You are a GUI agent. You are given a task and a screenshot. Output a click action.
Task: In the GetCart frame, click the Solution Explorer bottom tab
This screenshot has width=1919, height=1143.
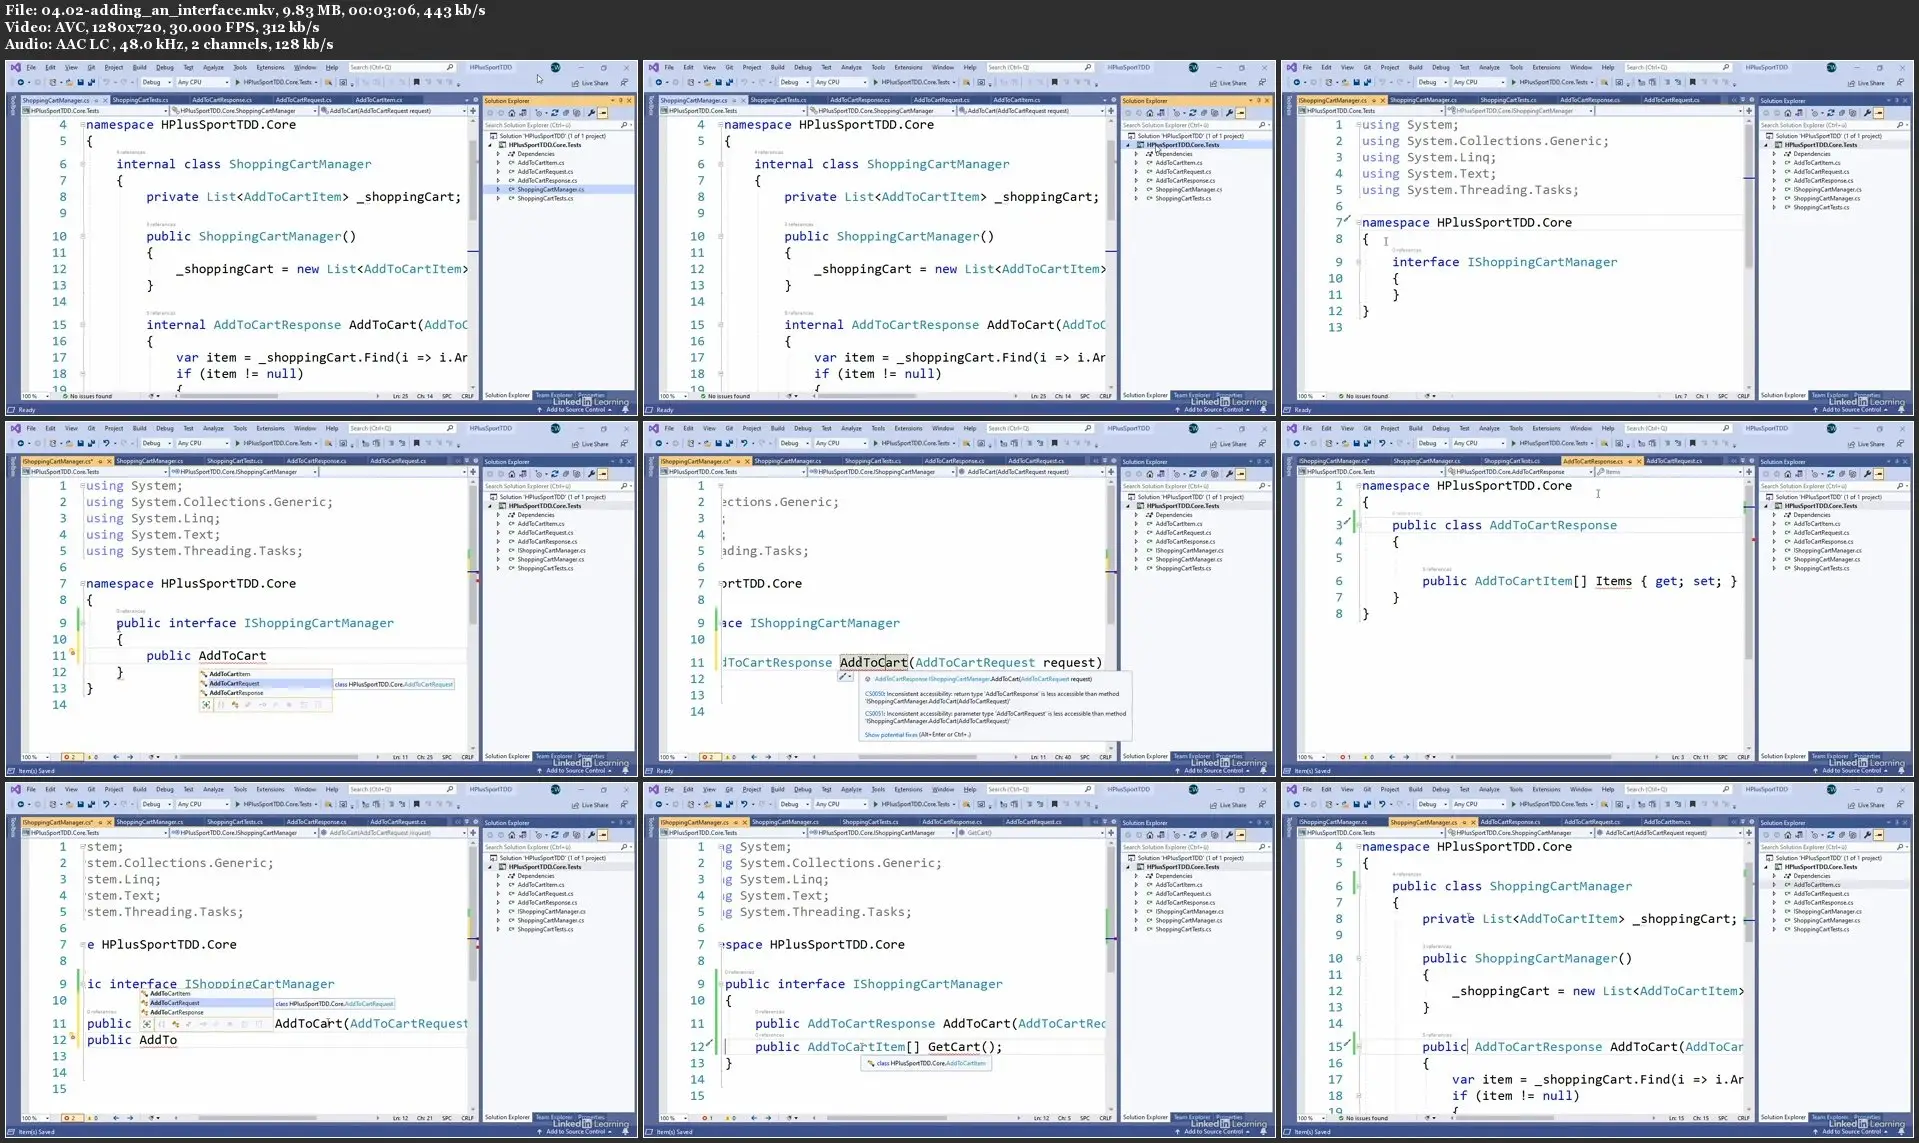point(1145,1118)
